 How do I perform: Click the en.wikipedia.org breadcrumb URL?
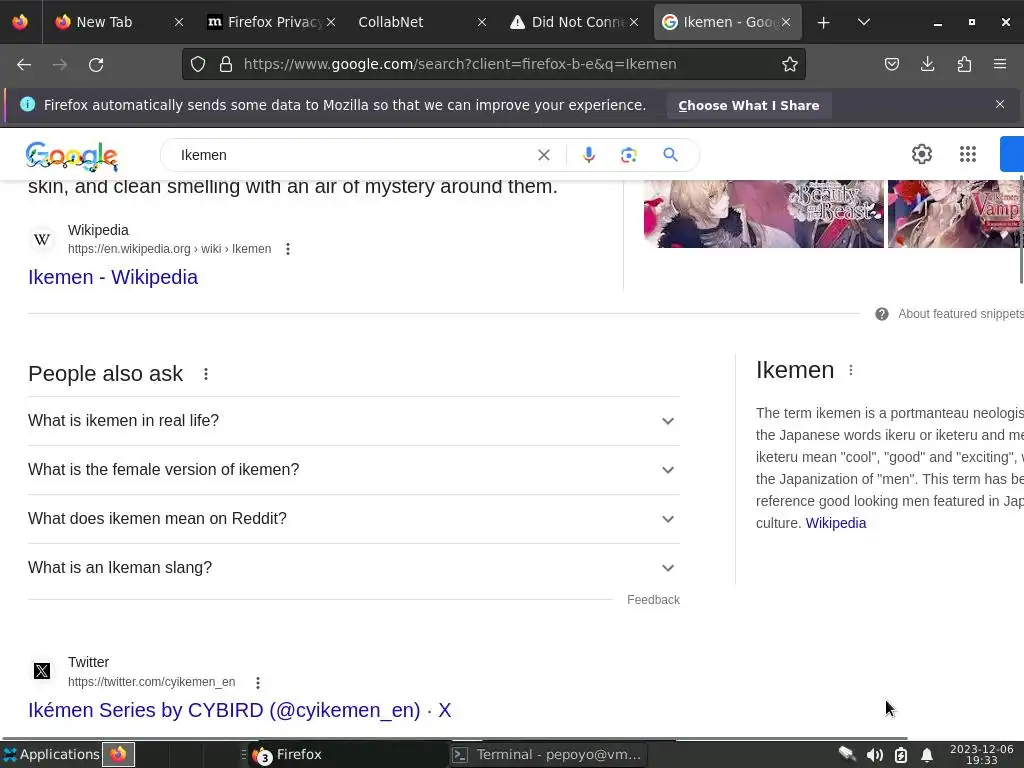coord(169,249)
